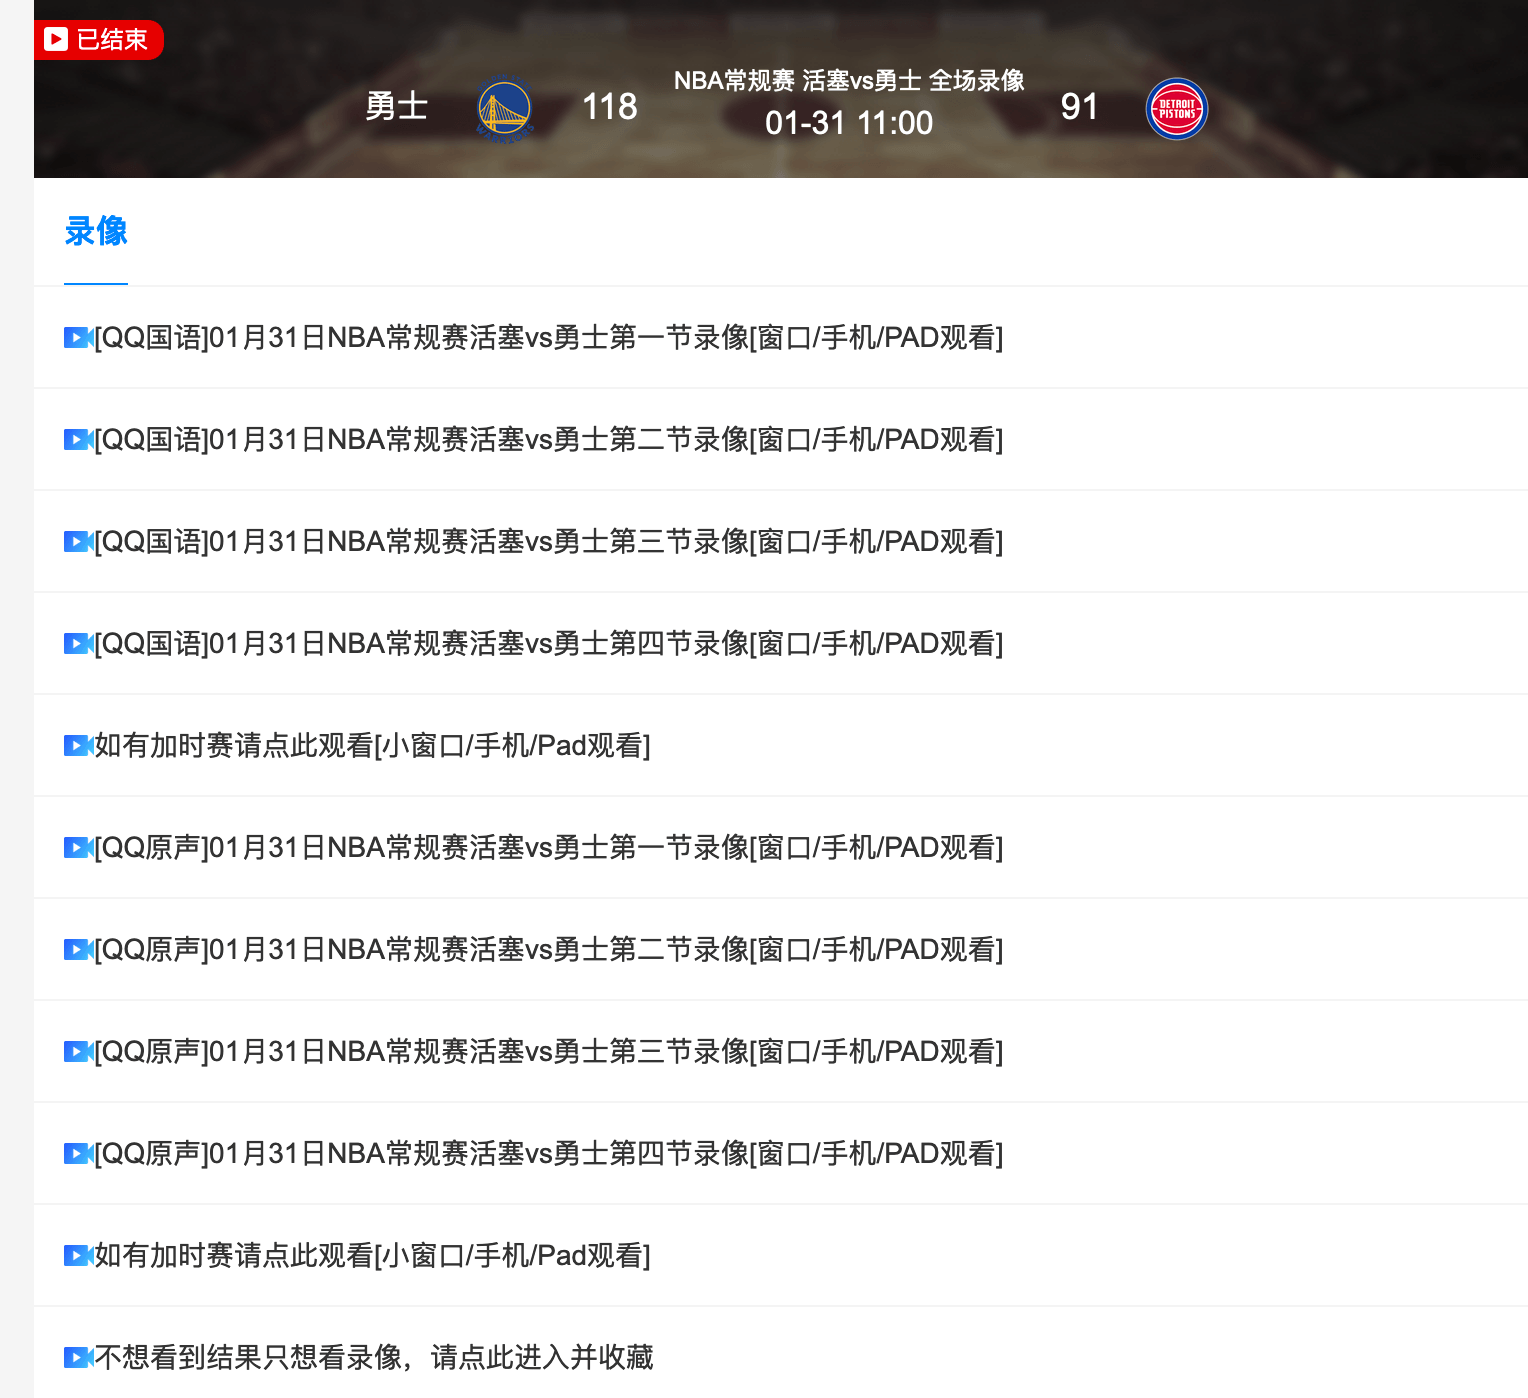1528x1398 pixels.
Task: Click the video icon beside QQ国语第四节录像
Action: [x=77, y=644]
